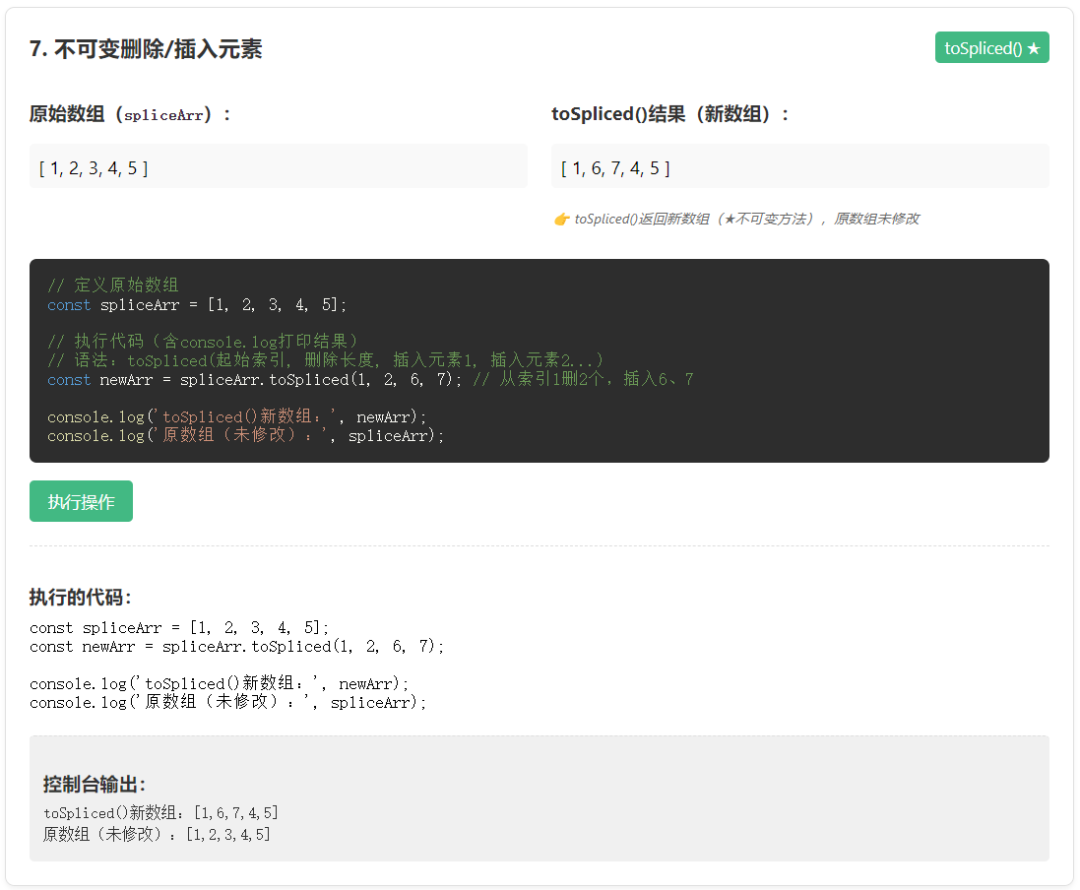Click the 执行操作 button
This screenshot has height=890, width=1080.
coord(81,501)
